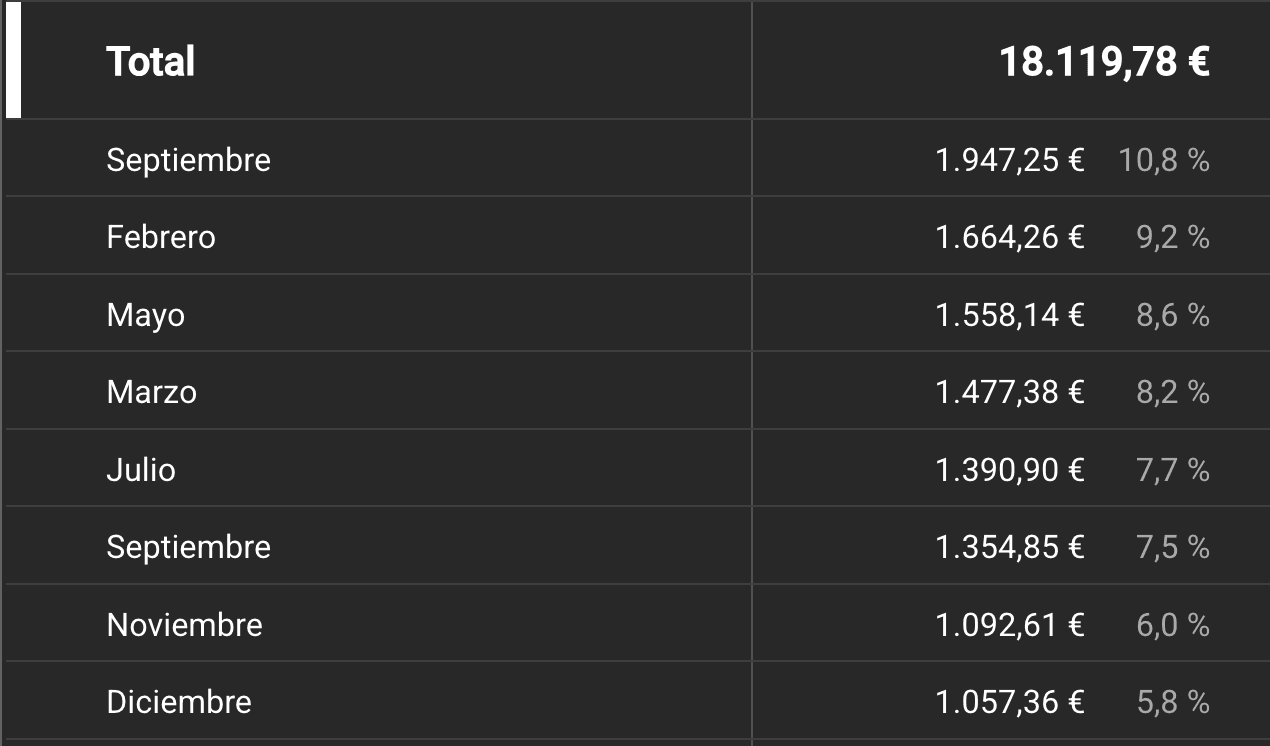Click the 10,8 % percentage
The height and width of the screenshot is (746, 1270).
[1164, 160]
